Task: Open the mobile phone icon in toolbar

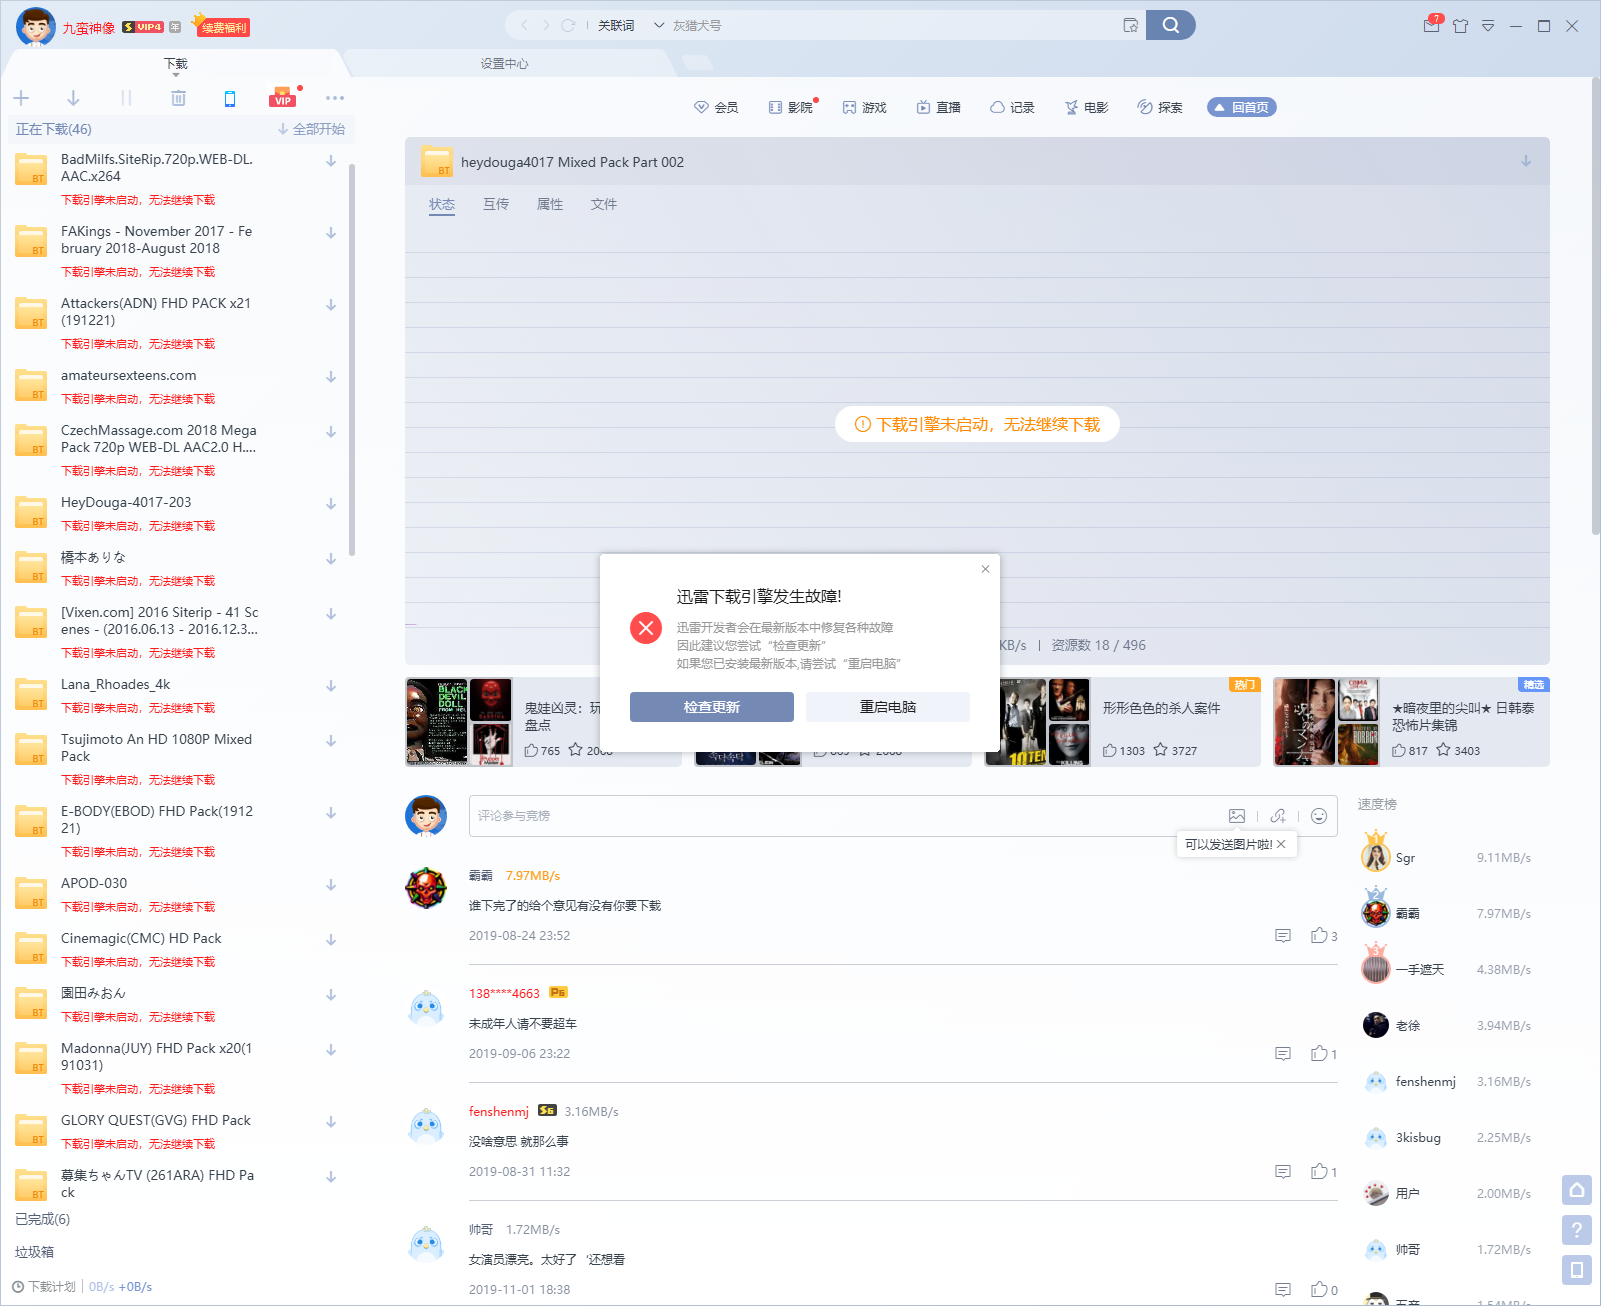Action: (x=230, y=98)
